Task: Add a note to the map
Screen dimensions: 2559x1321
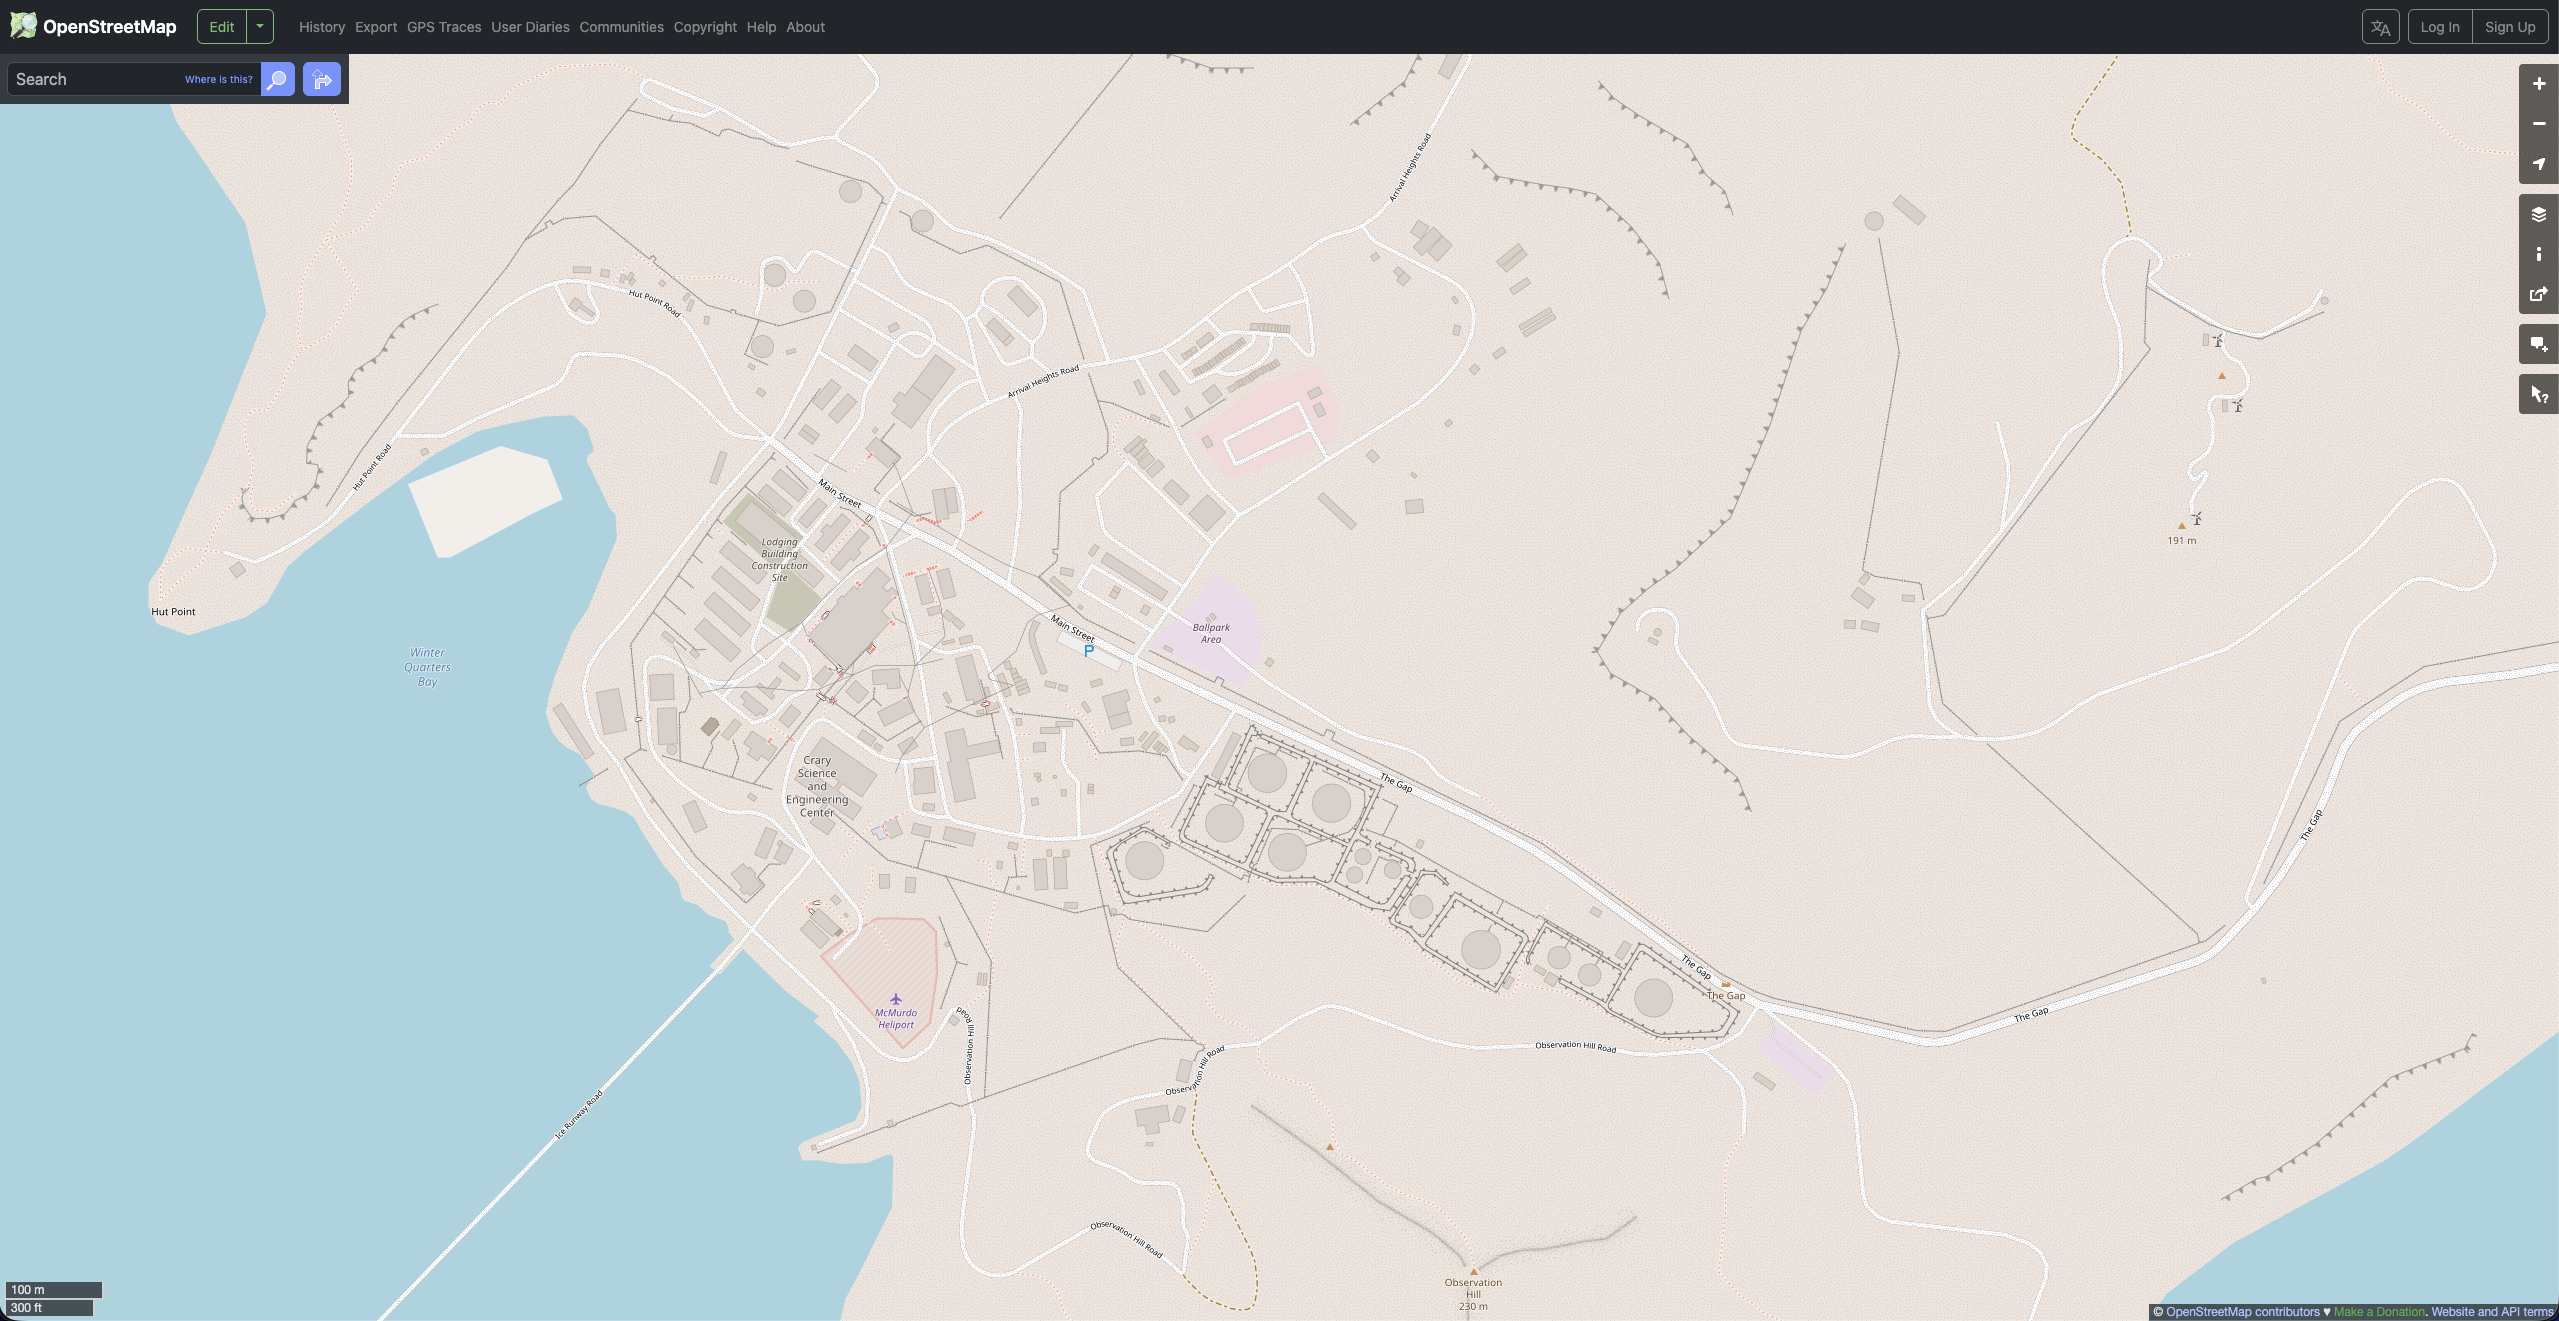Action: coord(2538,345)
